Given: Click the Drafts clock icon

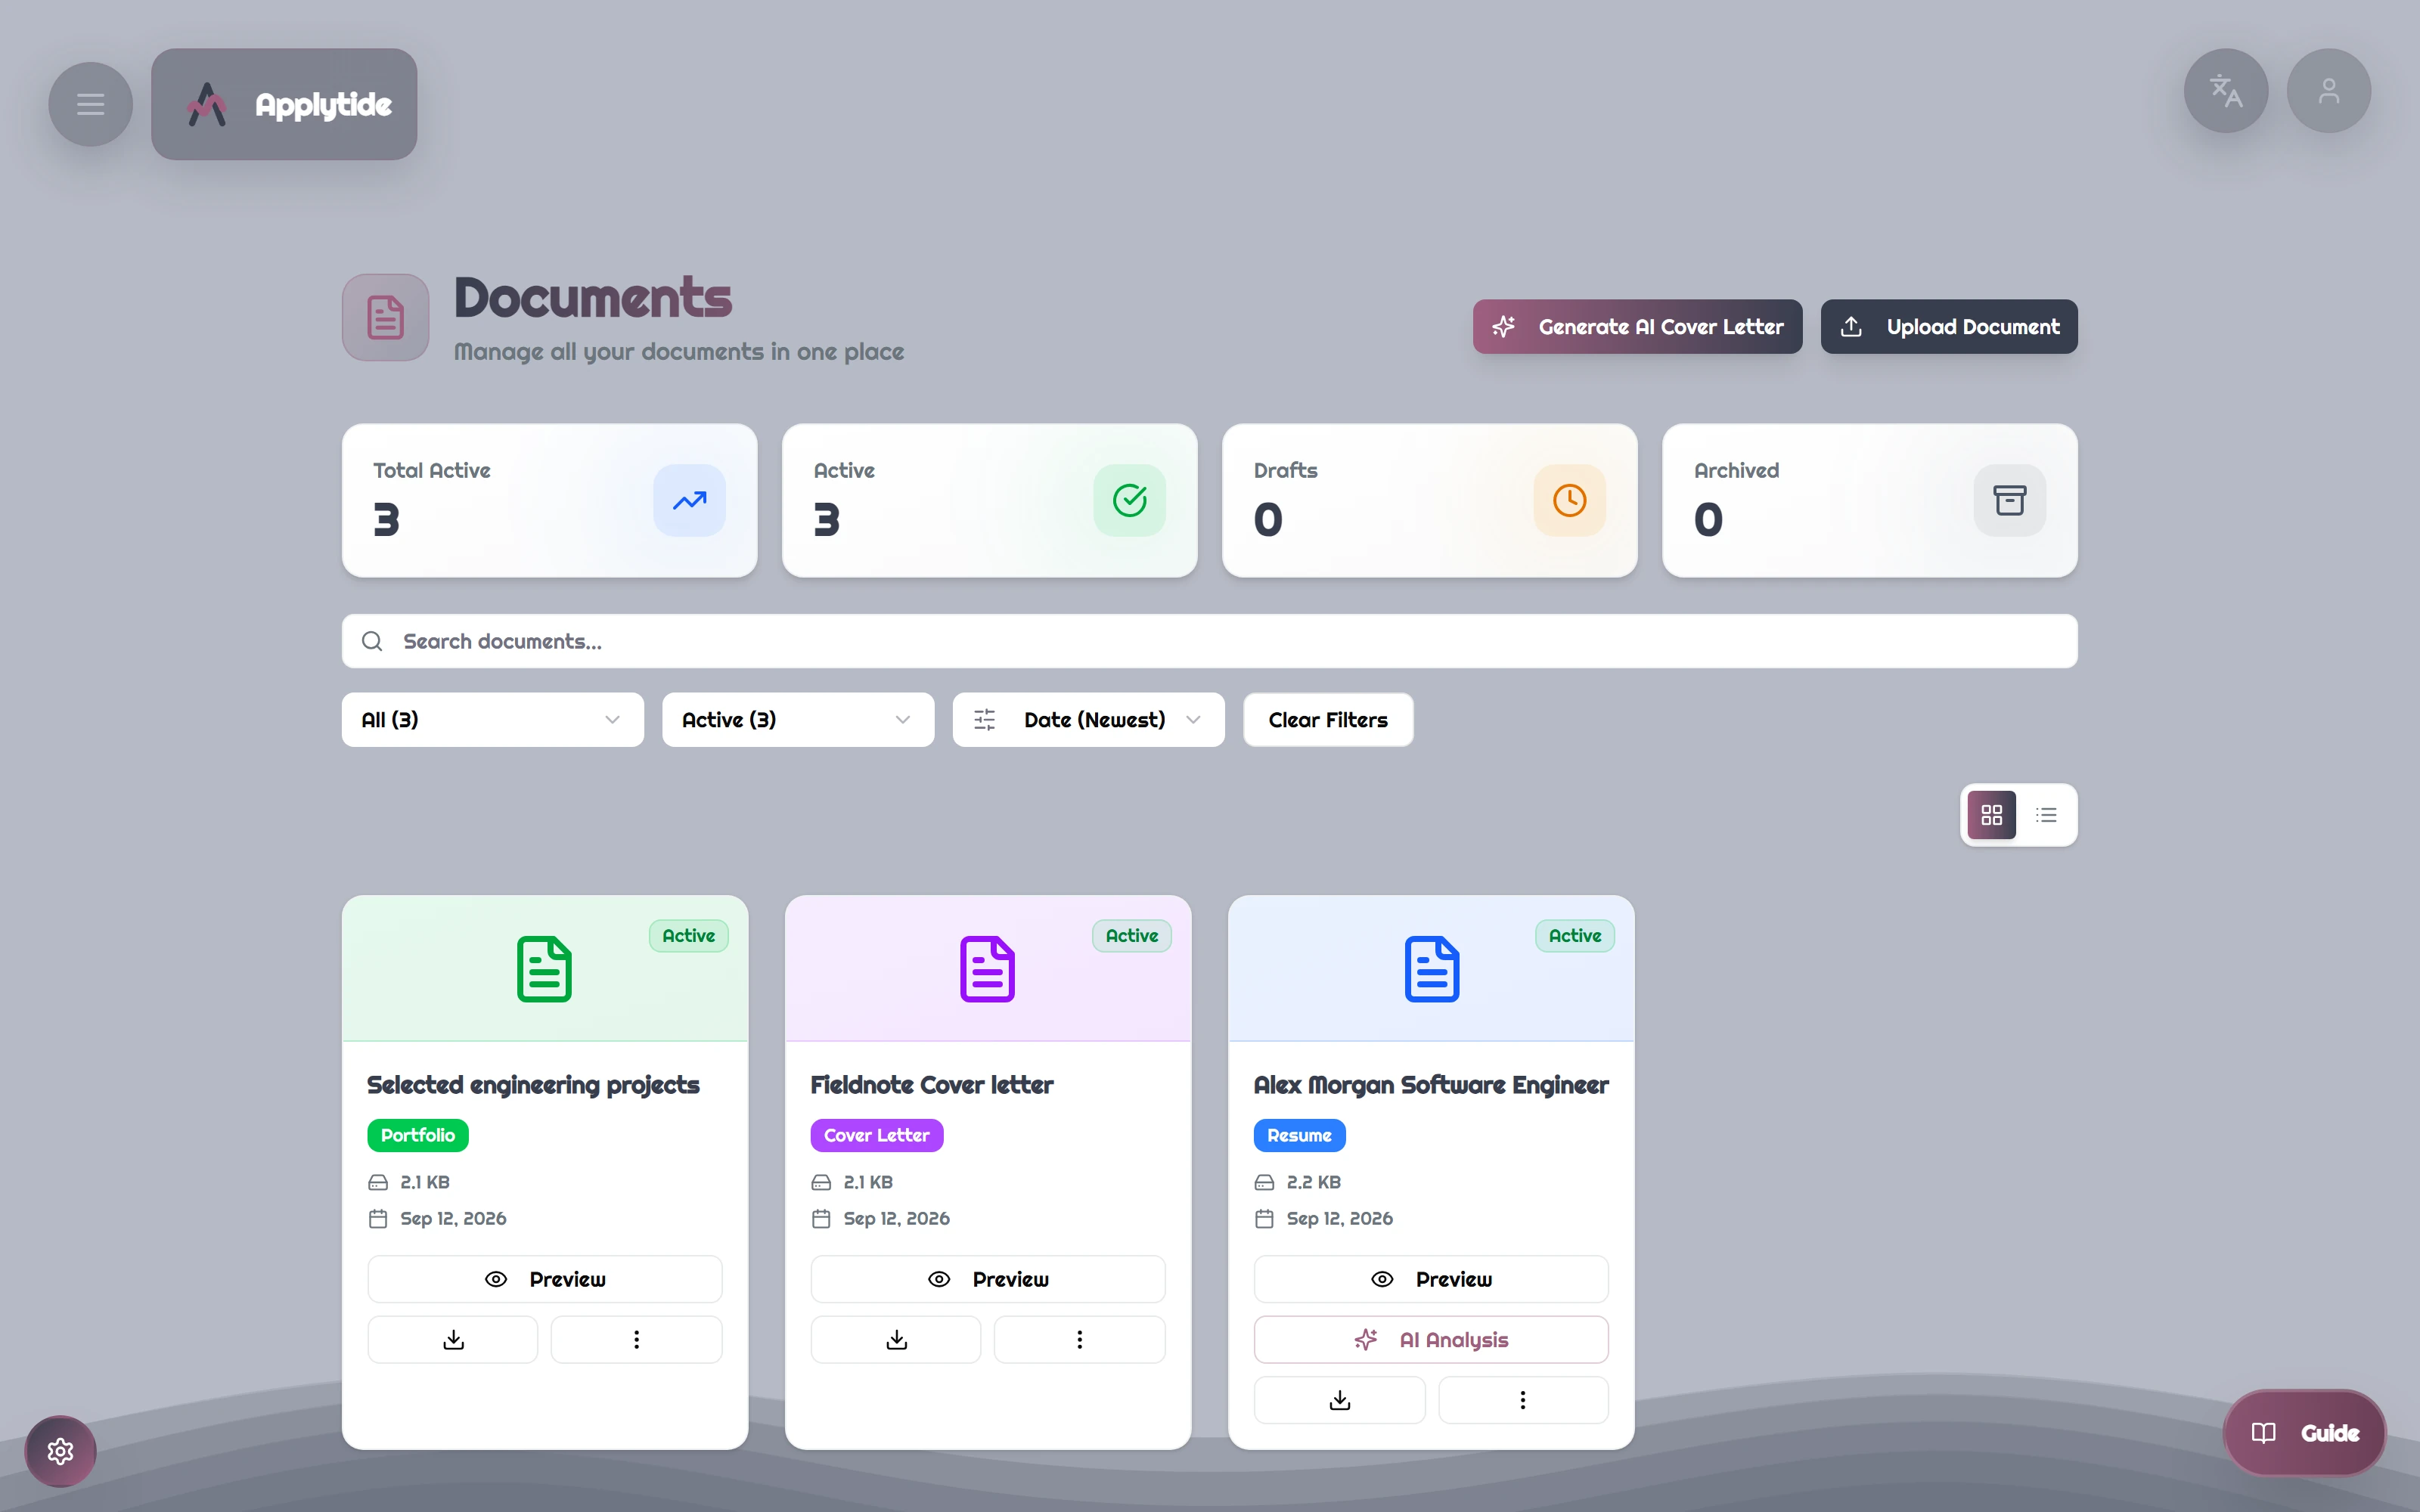Looking at the screenshot, I should coord(1570,500).
